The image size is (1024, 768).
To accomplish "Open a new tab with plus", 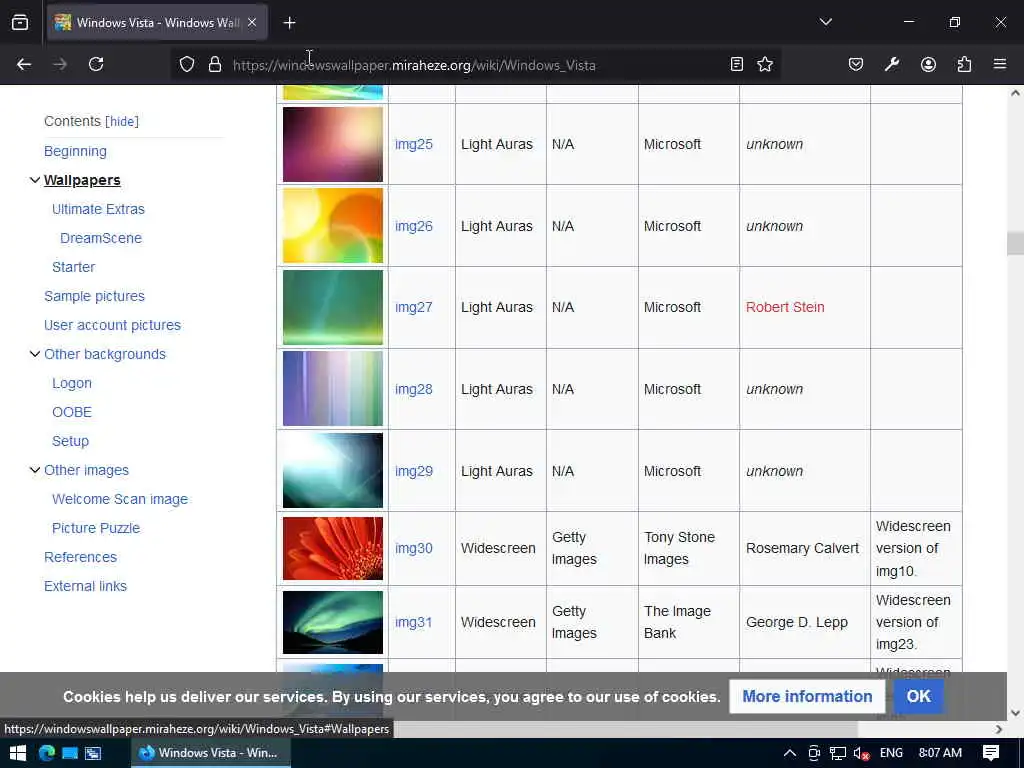I will [289, 23].
